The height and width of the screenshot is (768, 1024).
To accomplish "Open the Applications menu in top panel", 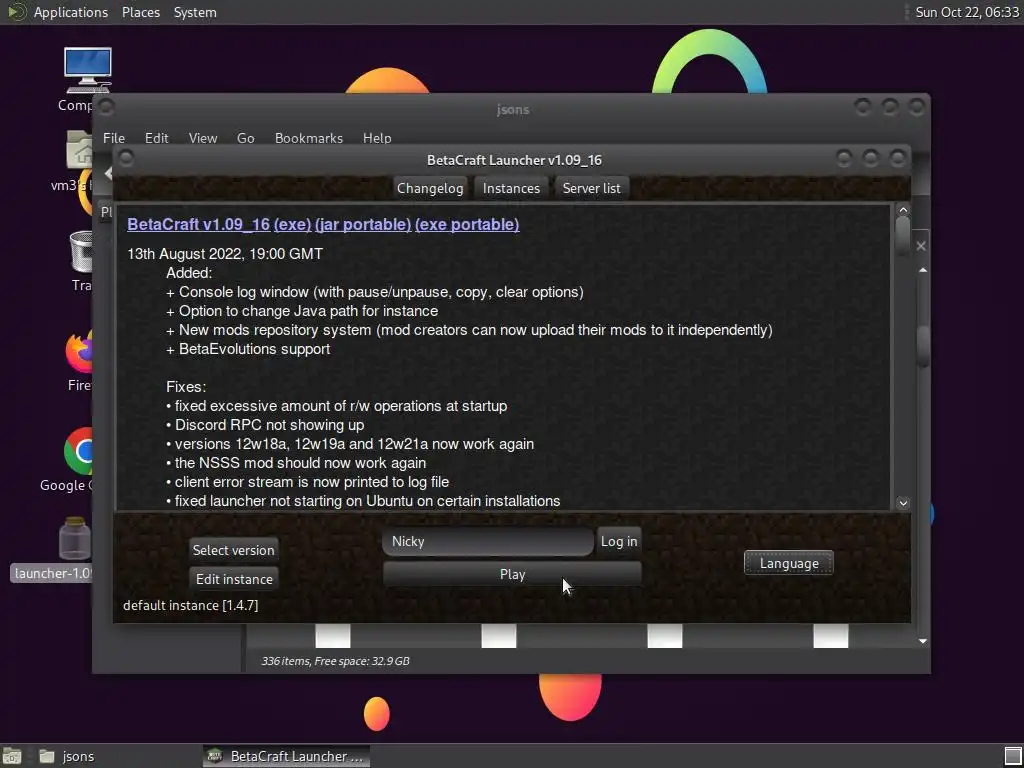I will tap(71, 12).
